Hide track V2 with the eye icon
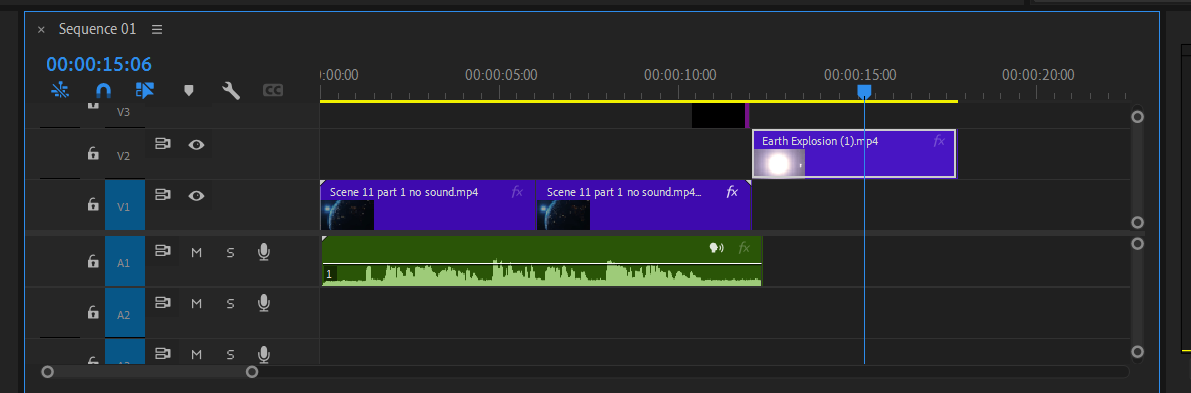Viewport: 1191px width, 393px height. [x=197, y=144]
